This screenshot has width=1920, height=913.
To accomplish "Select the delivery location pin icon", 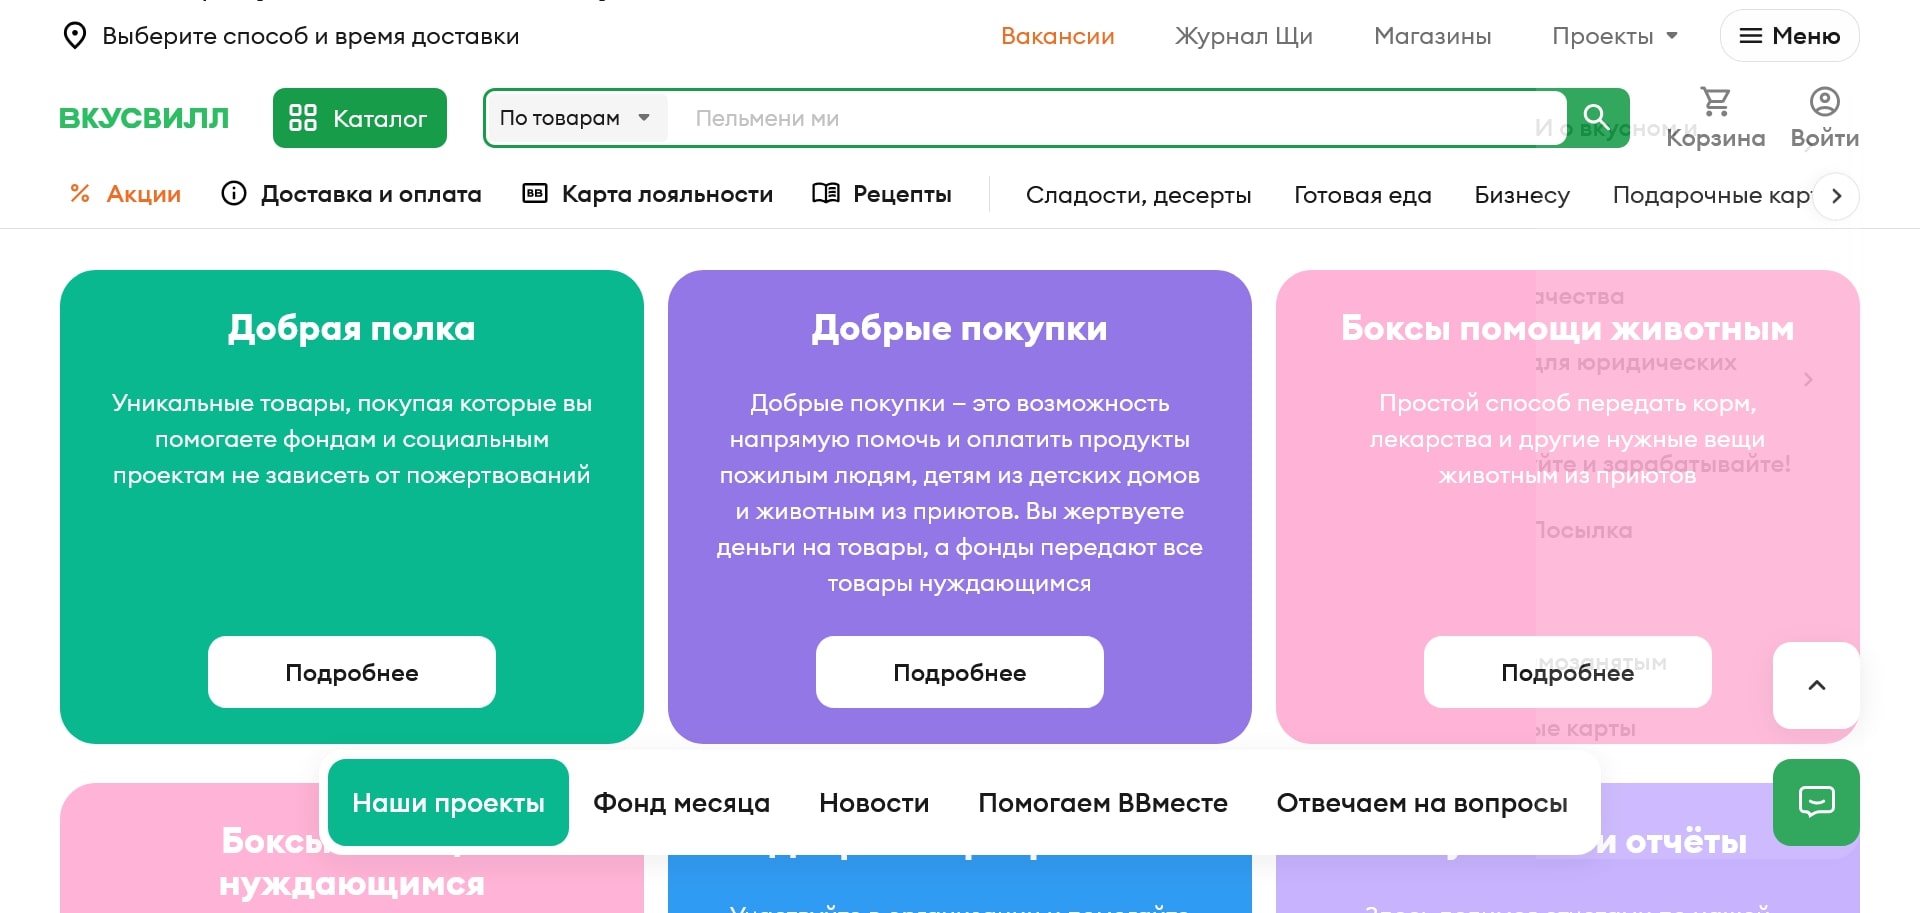I will tap(75, 35).
